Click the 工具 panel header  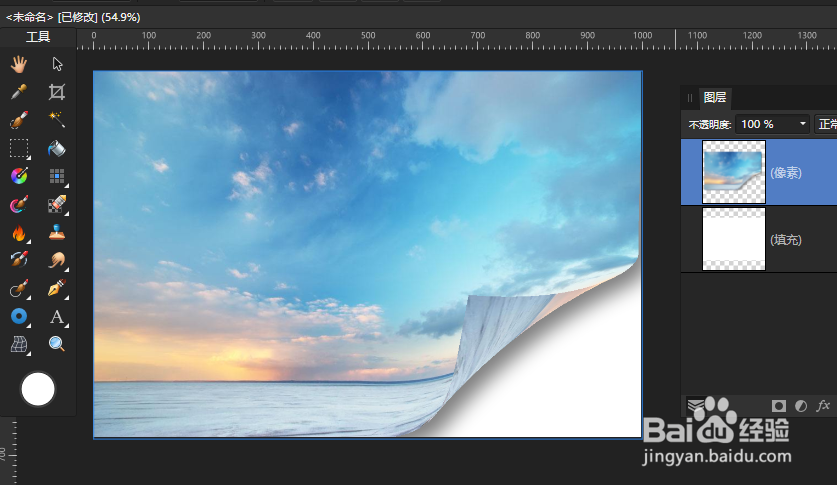38,36
